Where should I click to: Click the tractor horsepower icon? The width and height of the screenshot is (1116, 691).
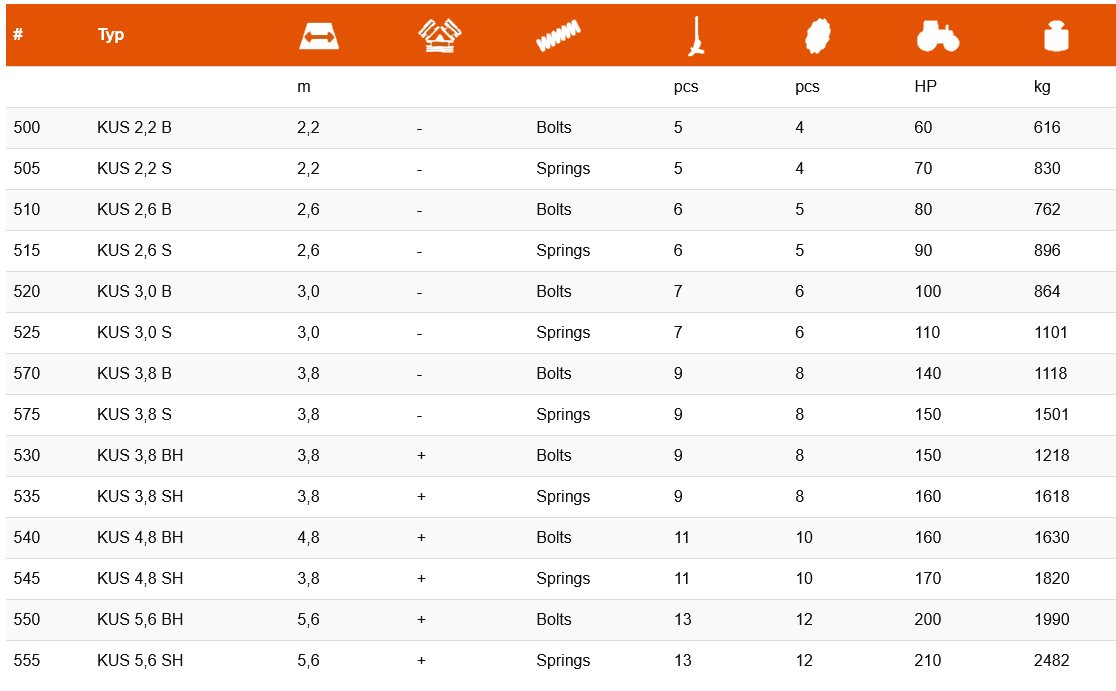click(x=937, y=36)
